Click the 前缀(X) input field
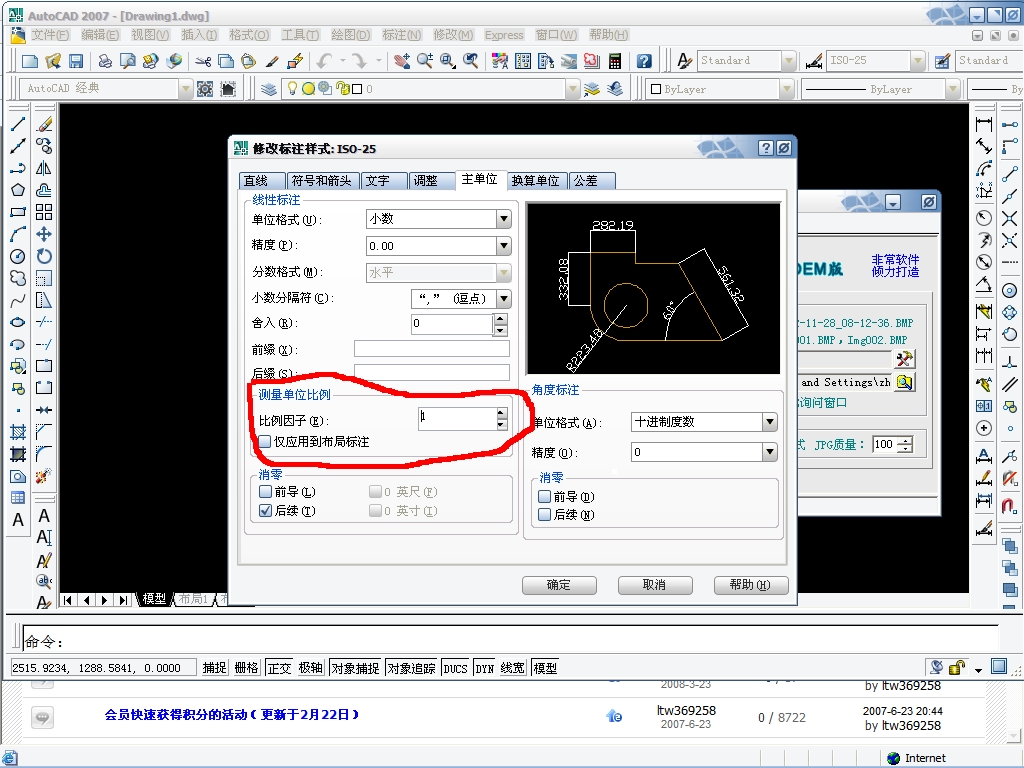Viewport: 1024px width, 768px height. [x=432, y=349]
